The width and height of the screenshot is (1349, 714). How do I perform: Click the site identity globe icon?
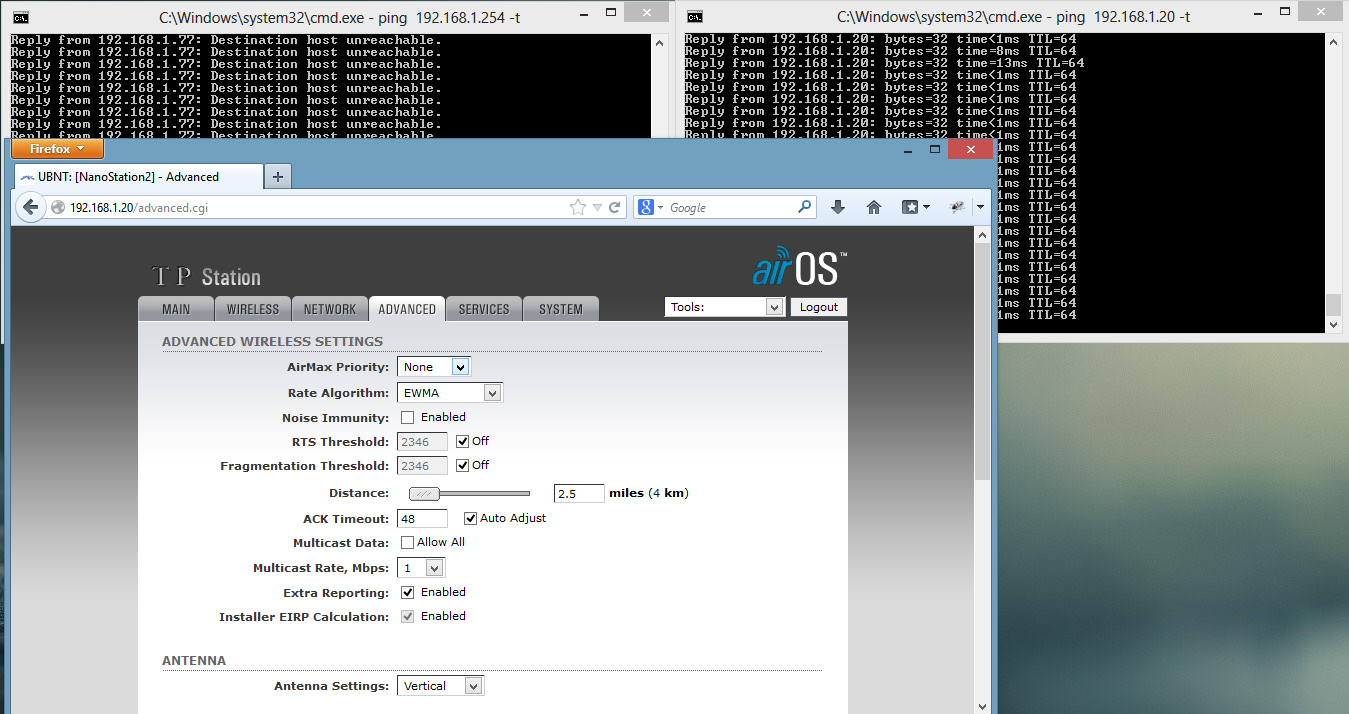coord(58,207)
